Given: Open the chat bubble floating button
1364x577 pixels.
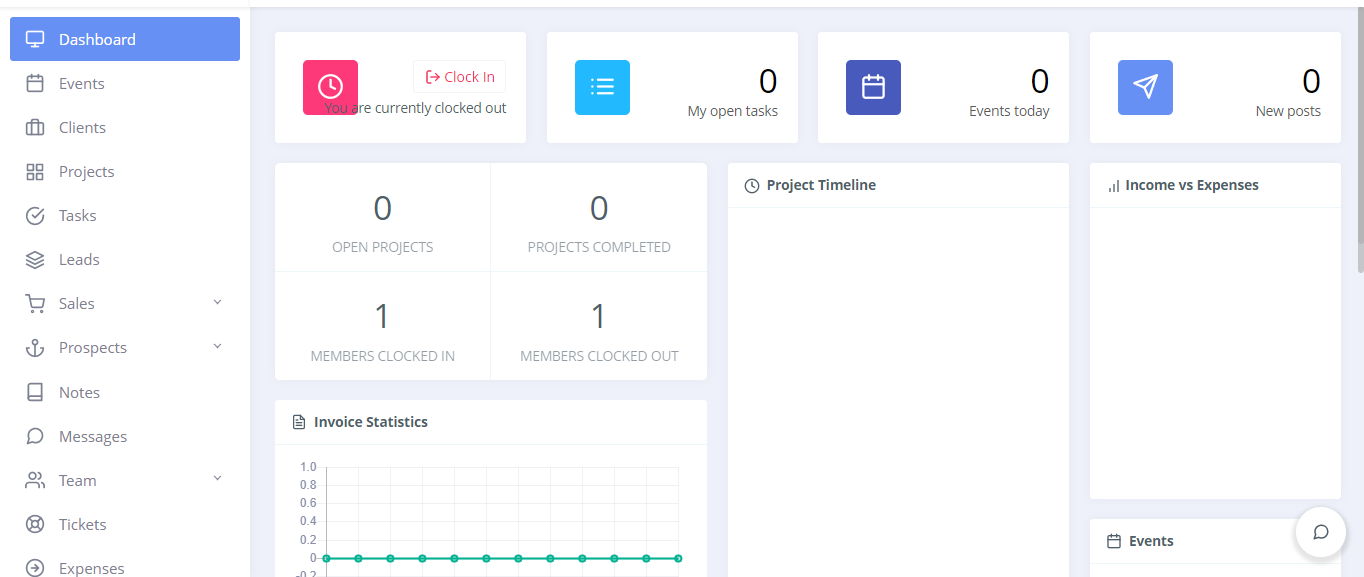Looking at the screenshot, I should click(1320, 532).
